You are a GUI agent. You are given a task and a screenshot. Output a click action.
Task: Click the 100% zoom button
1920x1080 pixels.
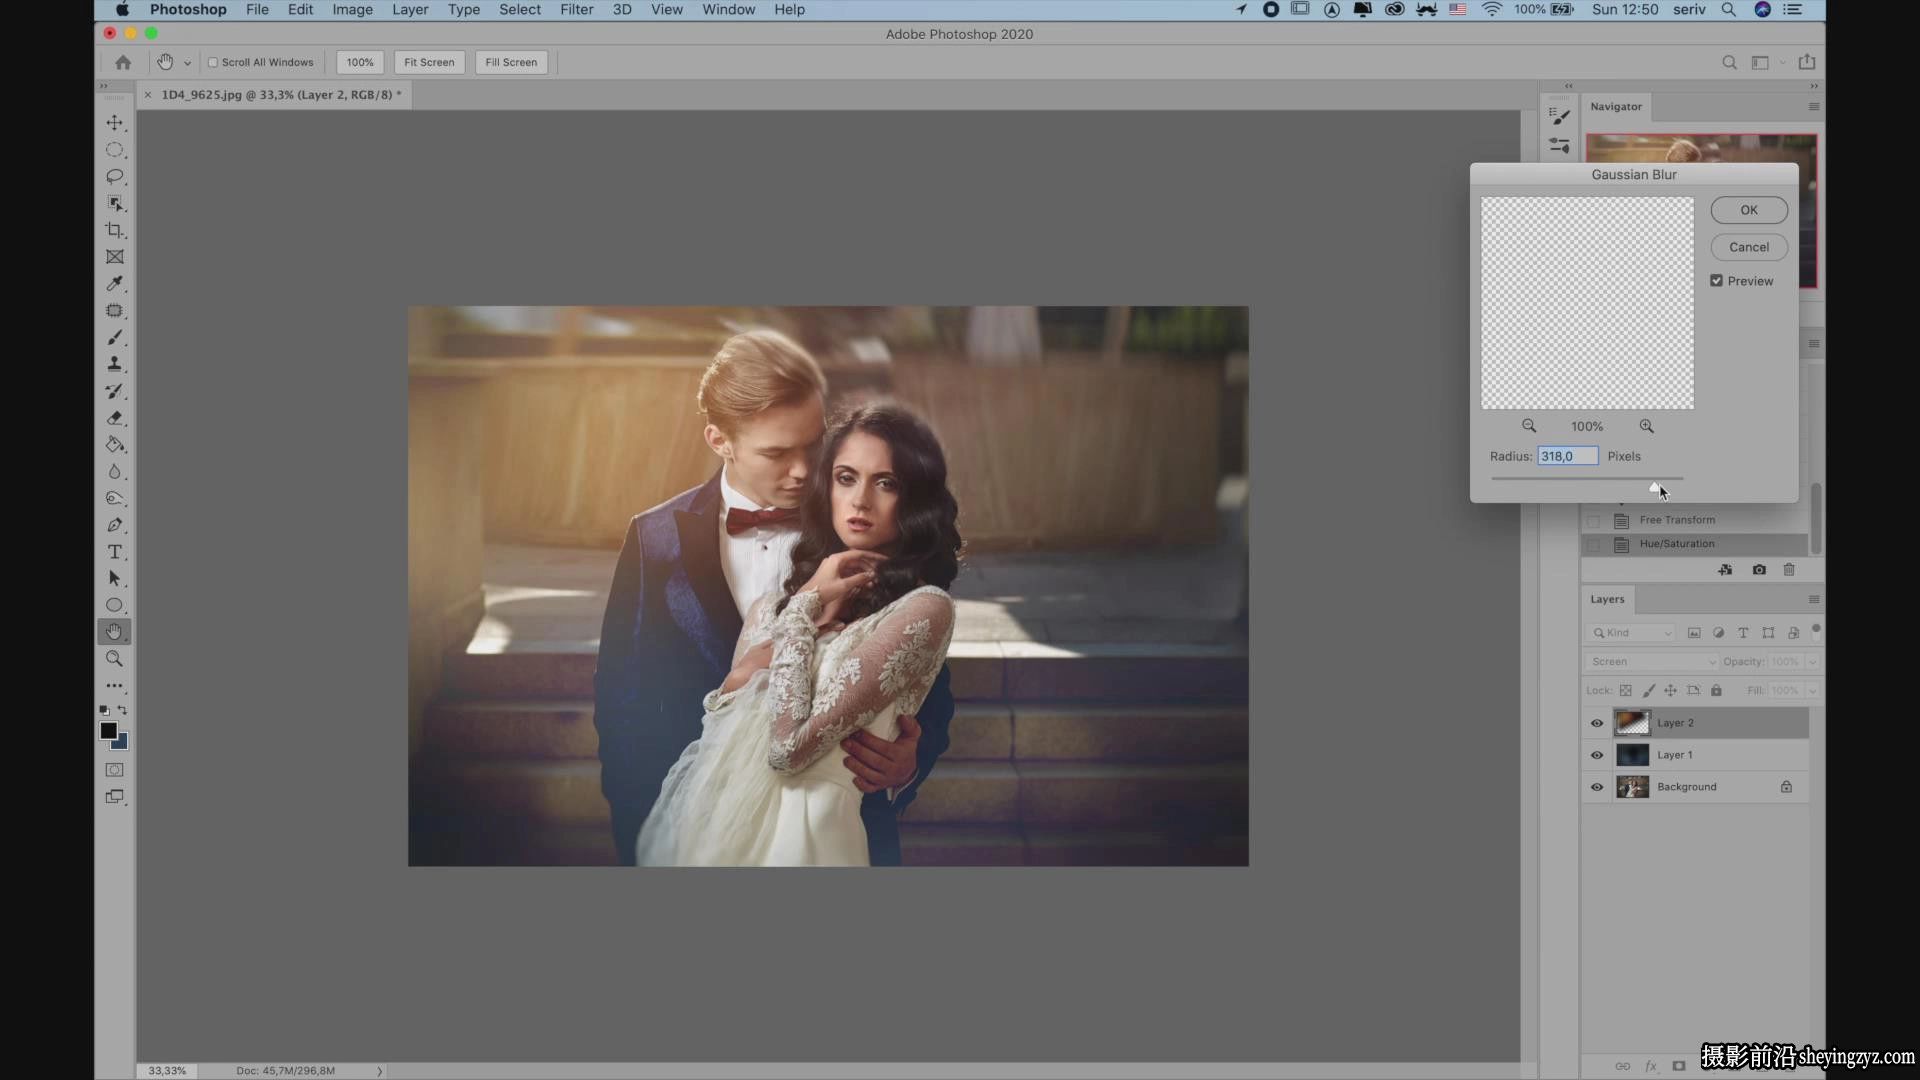[360, 62]
